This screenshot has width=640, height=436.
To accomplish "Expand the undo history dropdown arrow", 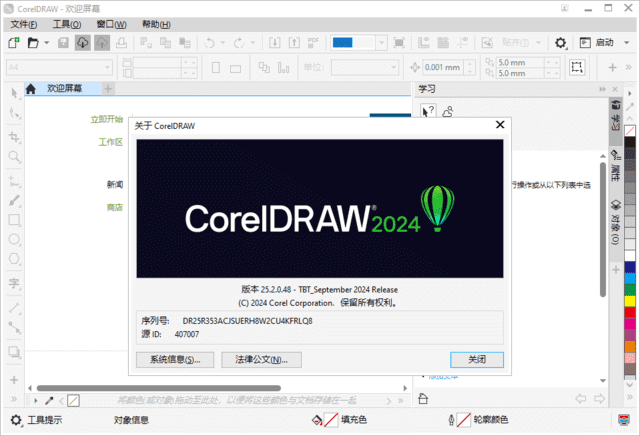I will pyautogui.click(x=223, y=42).
